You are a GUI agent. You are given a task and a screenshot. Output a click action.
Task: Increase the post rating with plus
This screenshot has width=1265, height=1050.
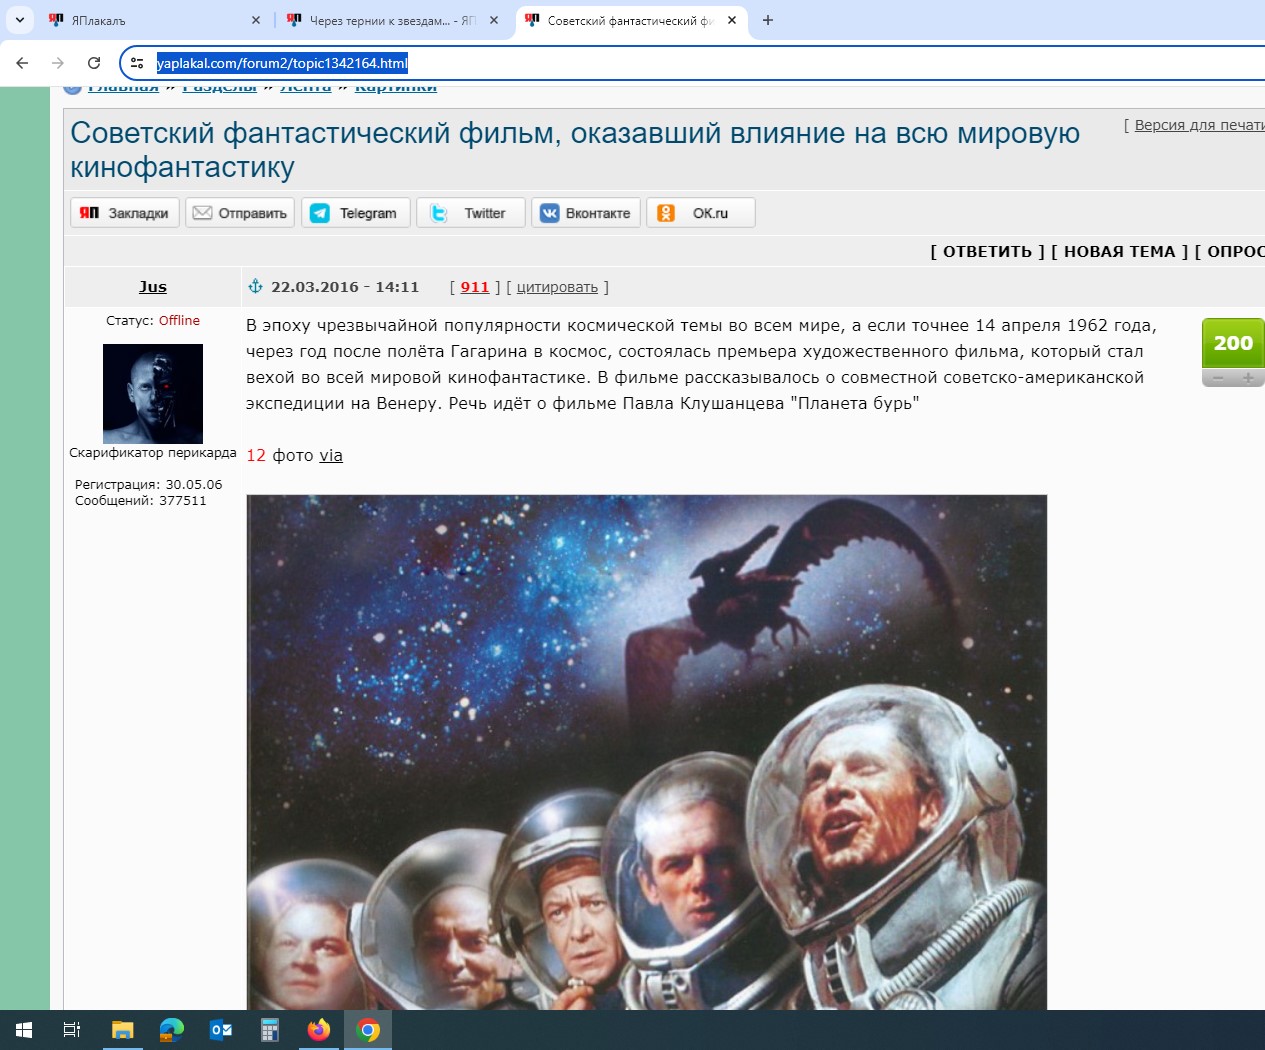[x=1248, y=378]
